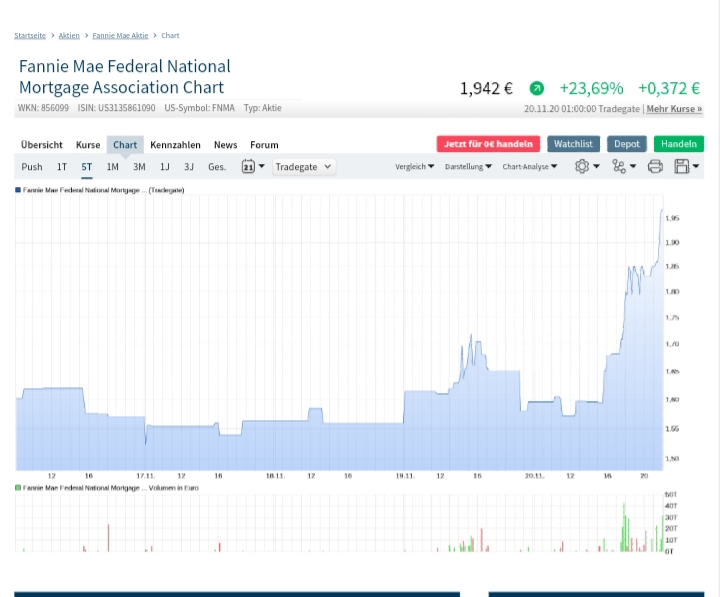720x597 pixels.
Task: Click the Depot button
Action: point(627,144)
